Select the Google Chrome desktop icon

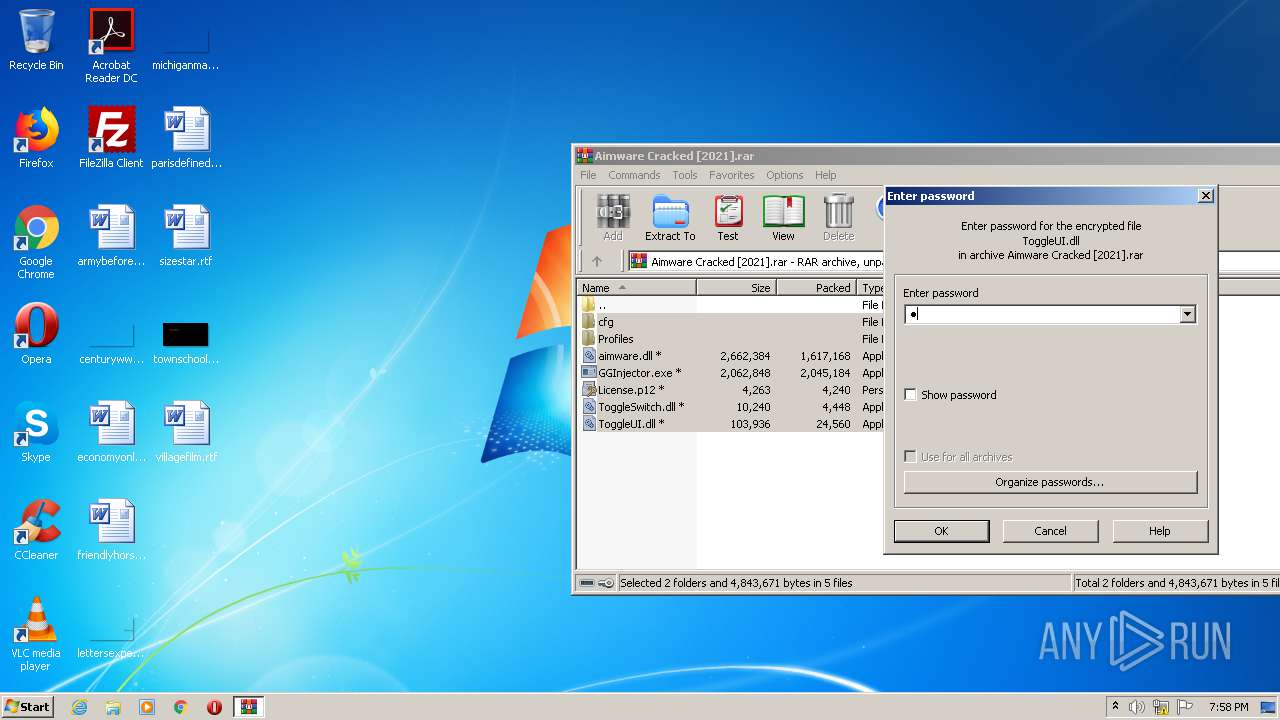pyautogui.click(x=36, y=242)
